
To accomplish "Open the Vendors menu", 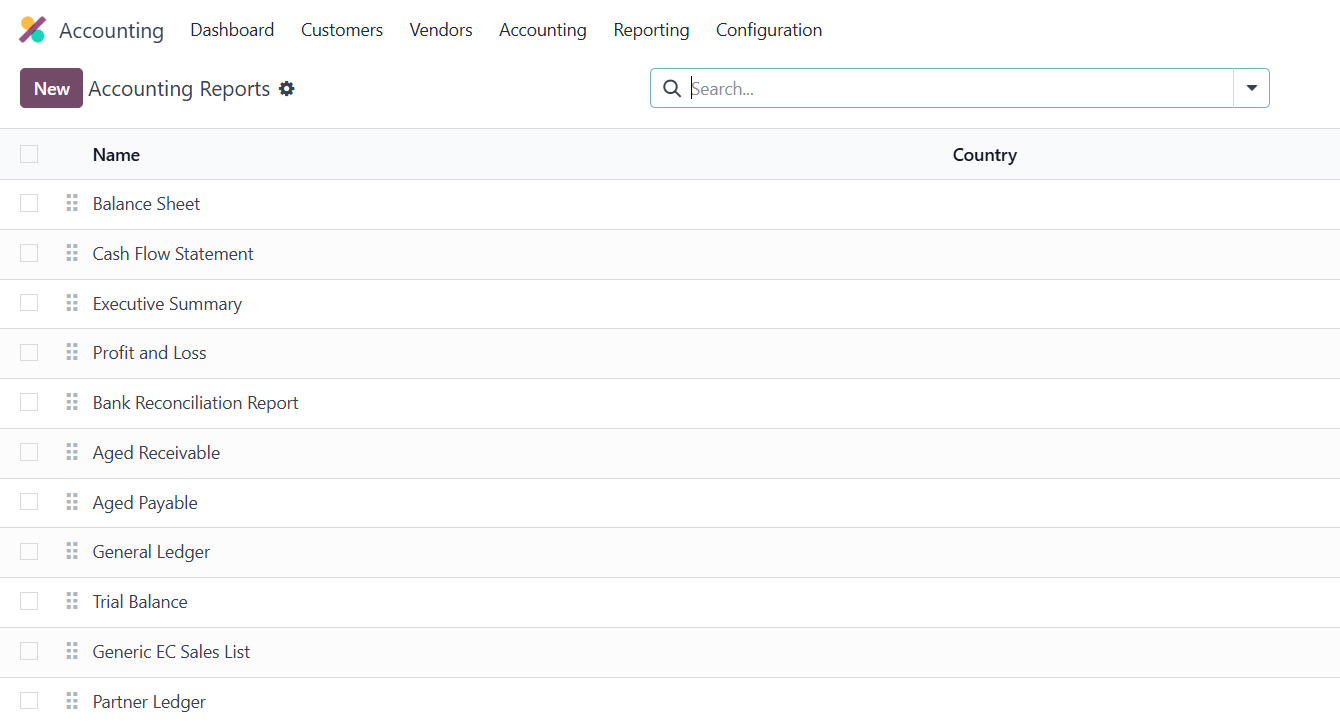I will 441,30.
